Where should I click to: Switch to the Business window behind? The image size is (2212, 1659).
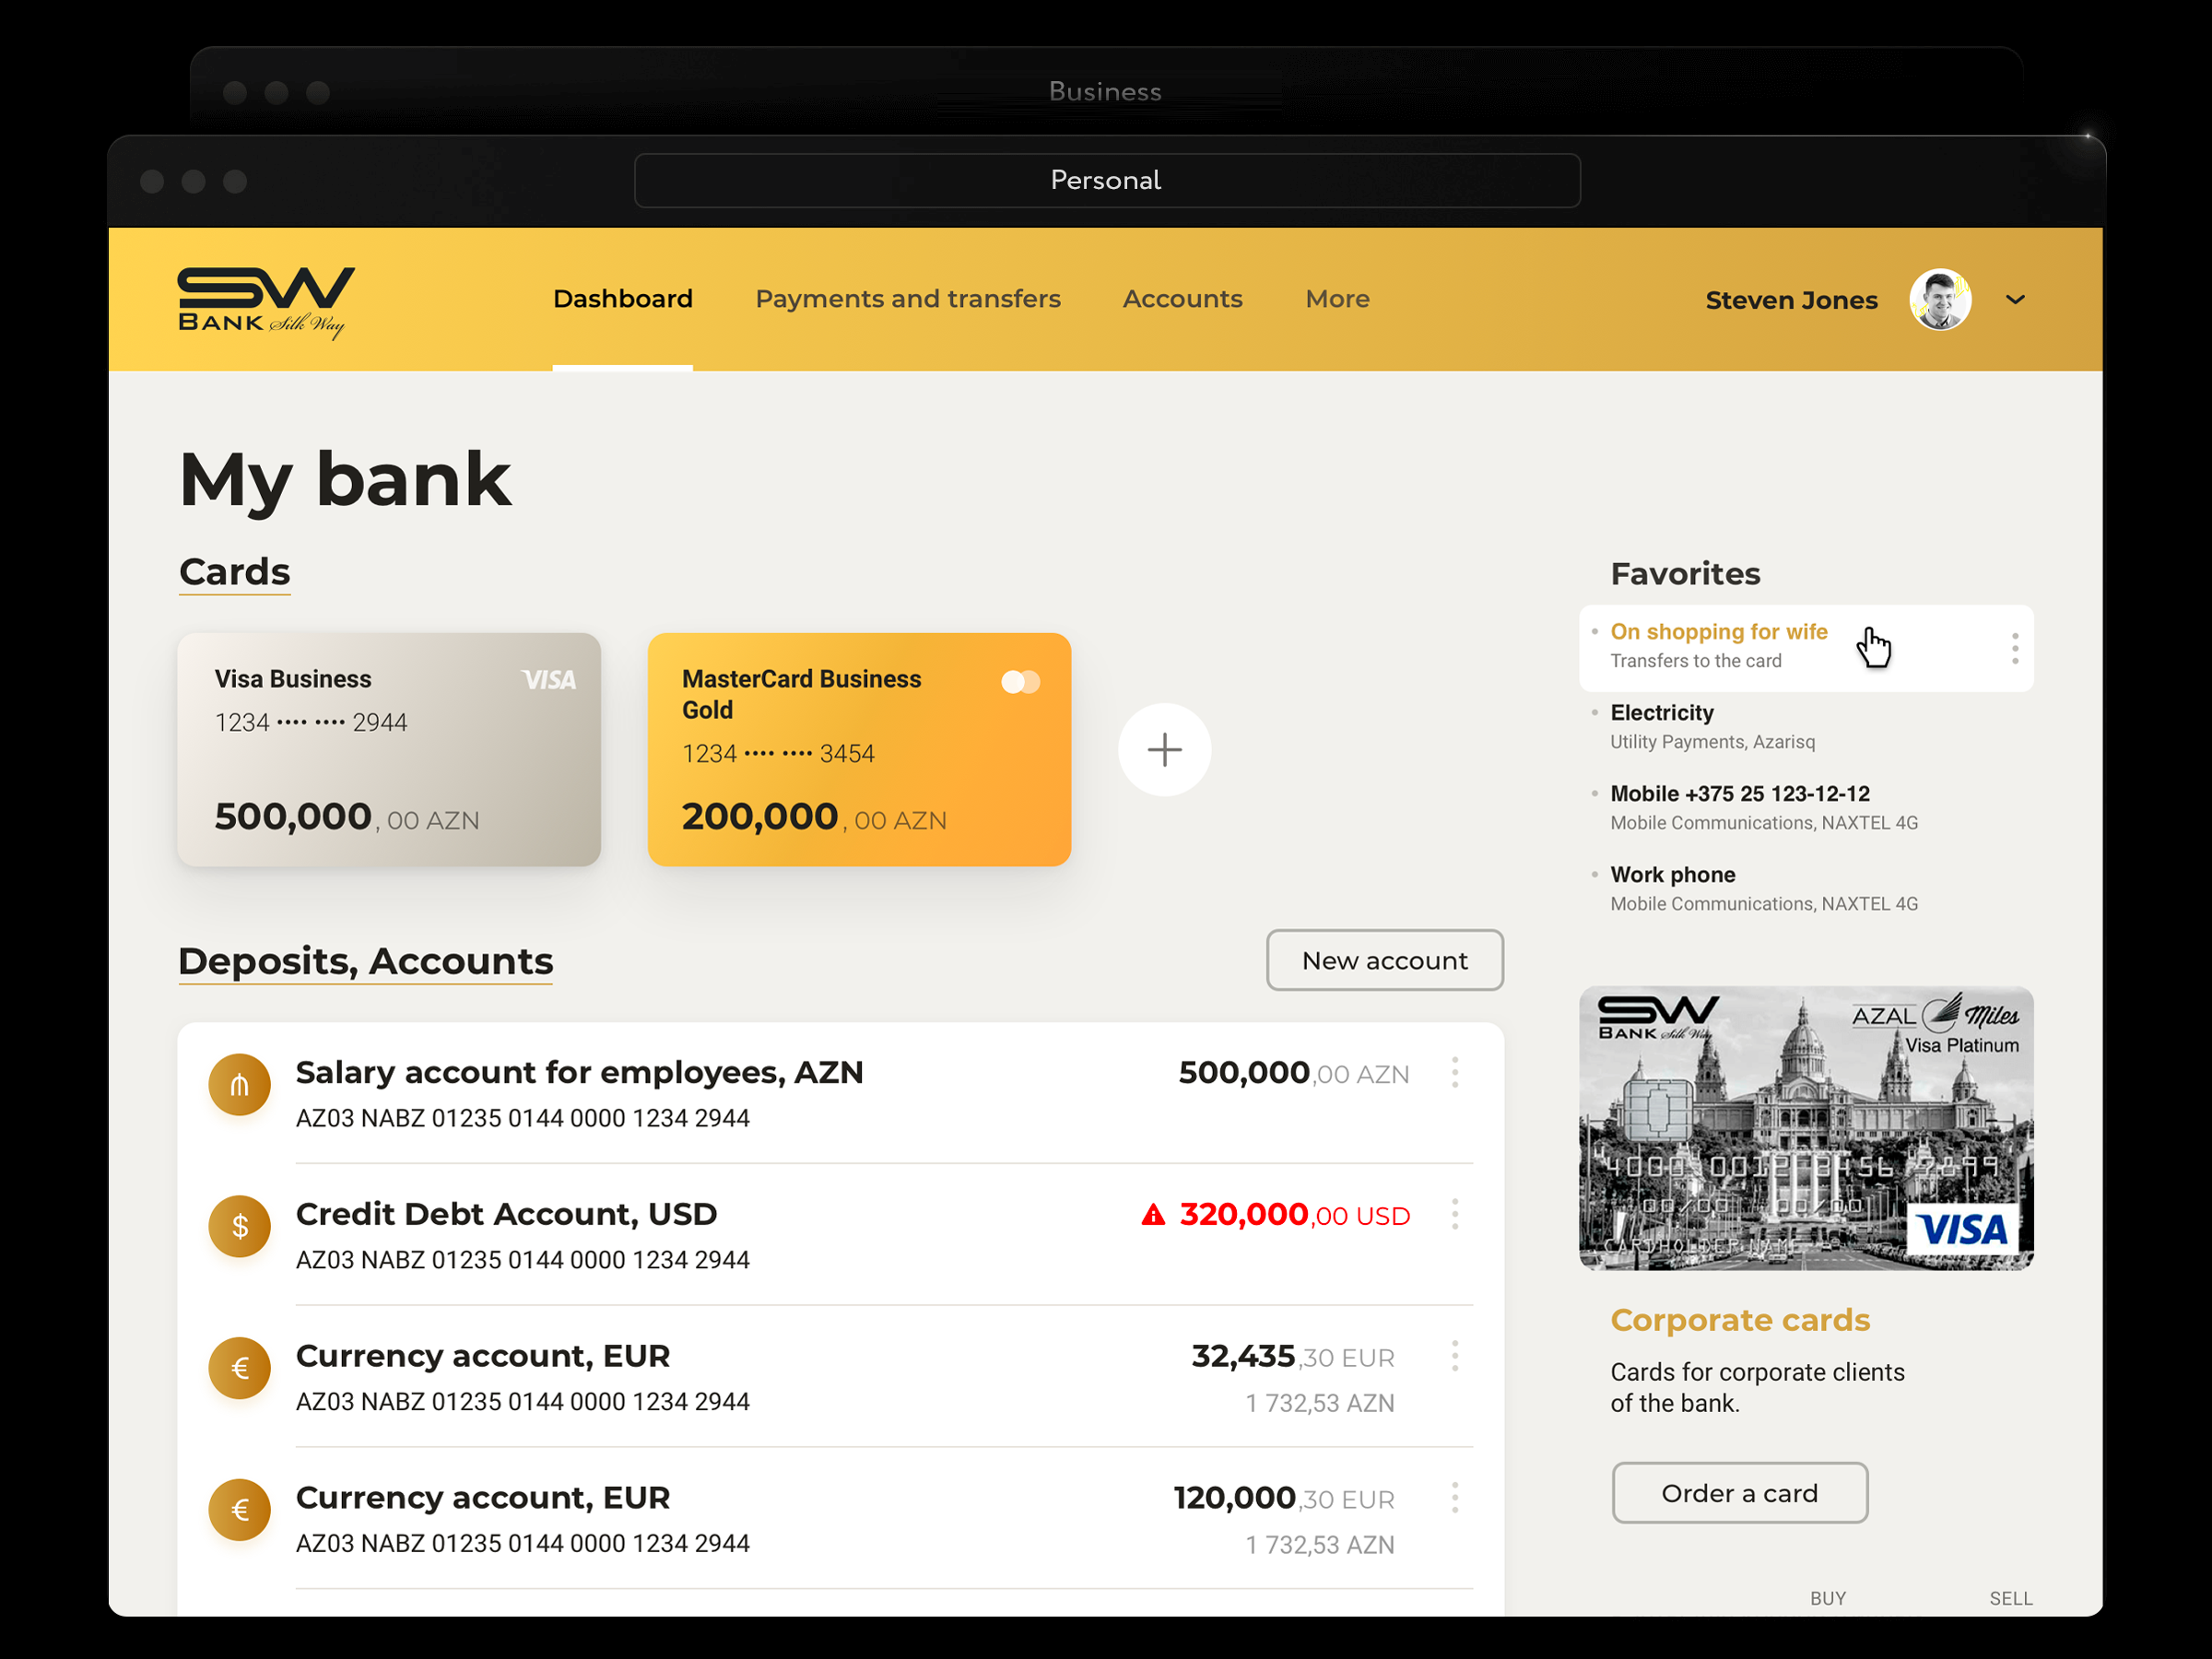click(1105, 91)
